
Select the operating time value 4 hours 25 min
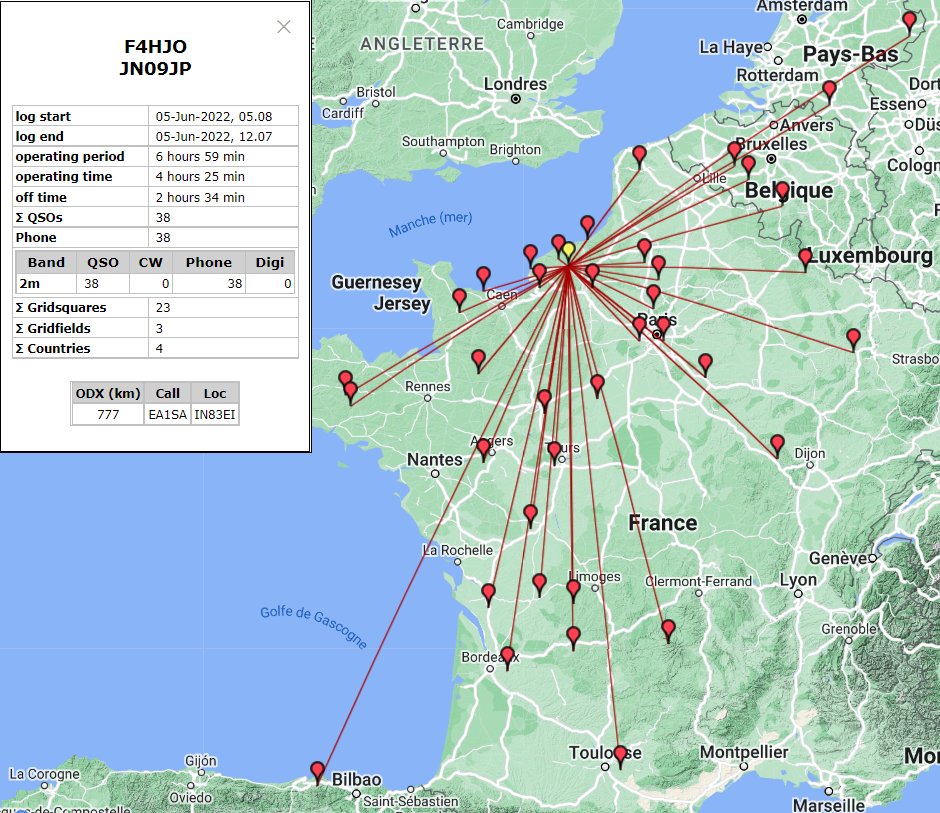click(200, 177)
